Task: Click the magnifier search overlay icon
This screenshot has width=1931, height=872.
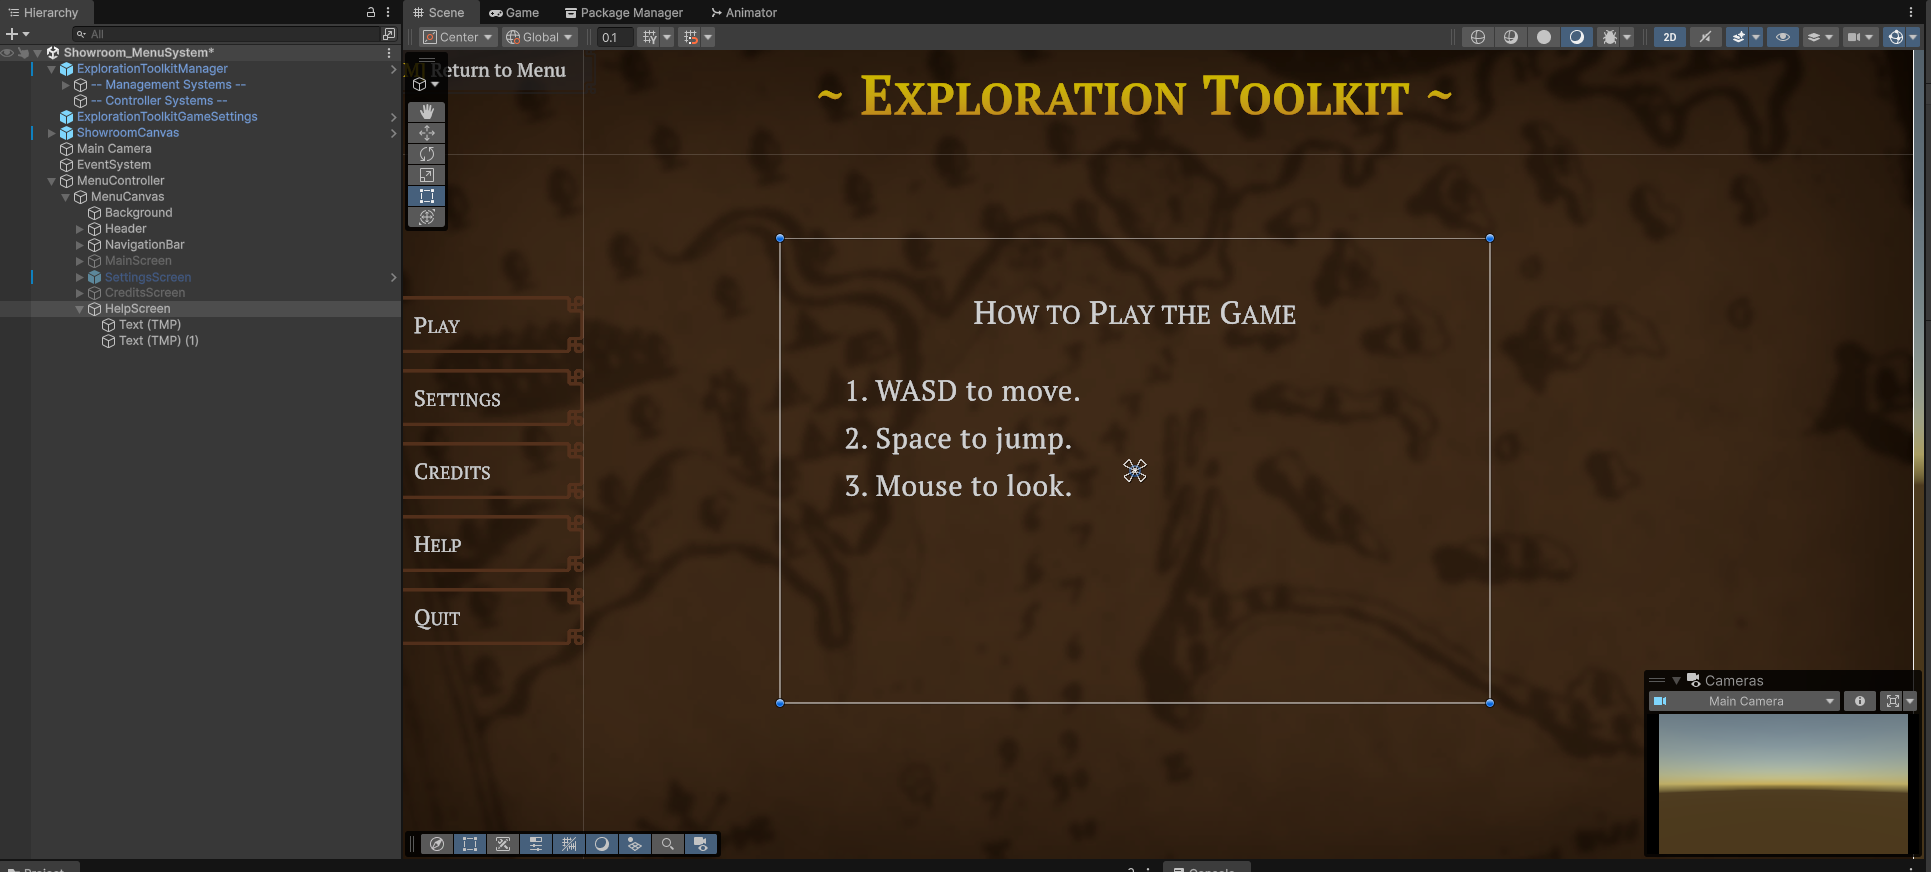Action: point(667,844)
